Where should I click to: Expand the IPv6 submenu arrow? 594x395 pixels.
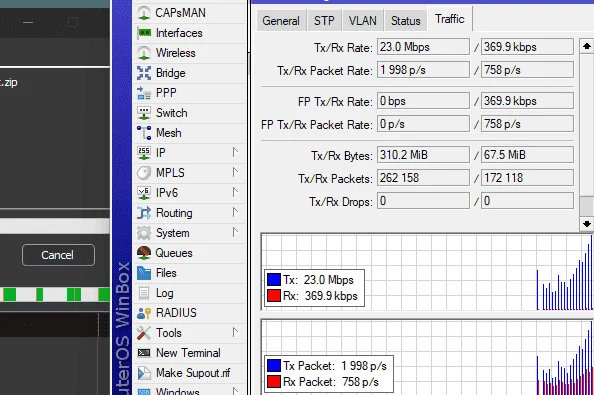point(235,192)
